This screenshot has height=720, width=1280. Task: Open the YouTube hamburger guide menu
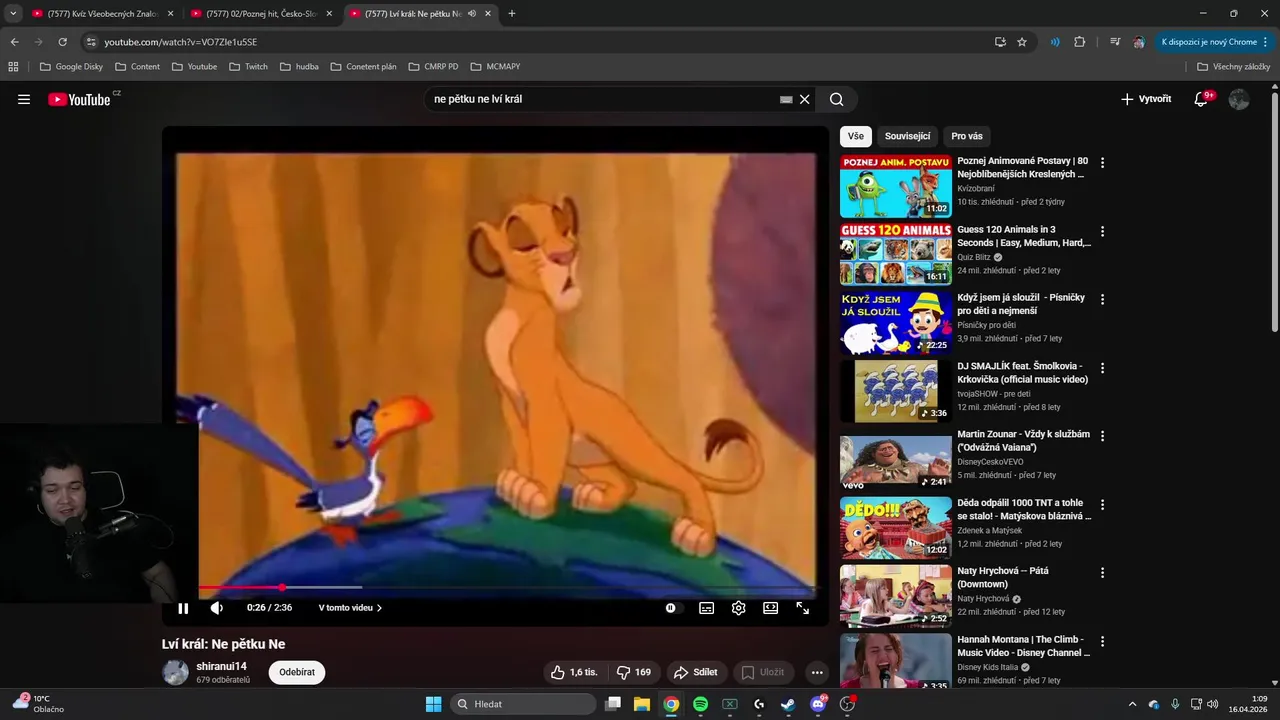pyautogui.click(x=24, y=99)
